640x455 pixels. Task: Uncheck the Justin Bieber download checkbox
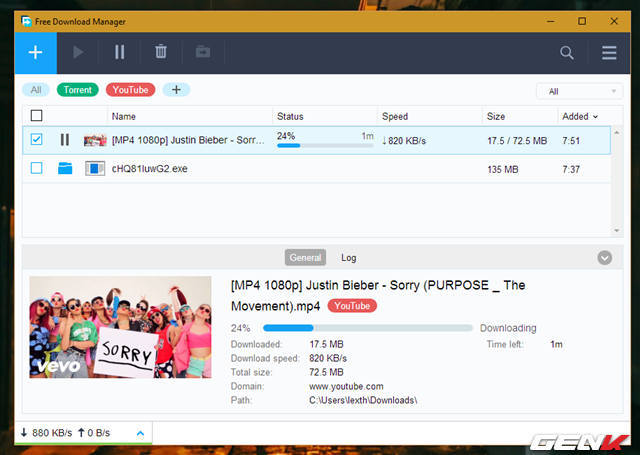[37, 141]
